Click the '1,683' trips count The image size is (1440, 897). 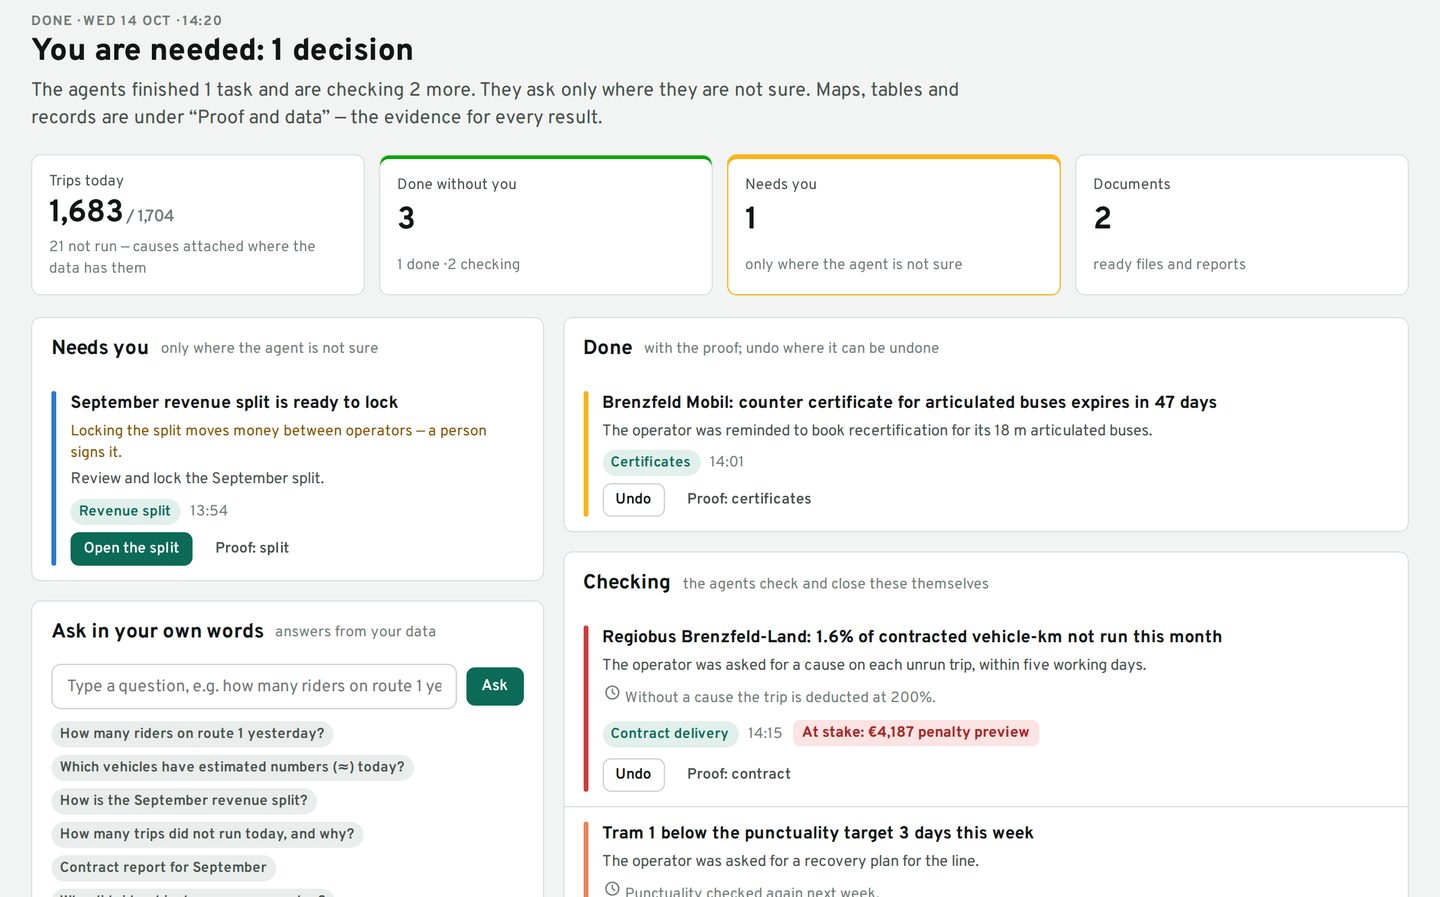[86, 211]
